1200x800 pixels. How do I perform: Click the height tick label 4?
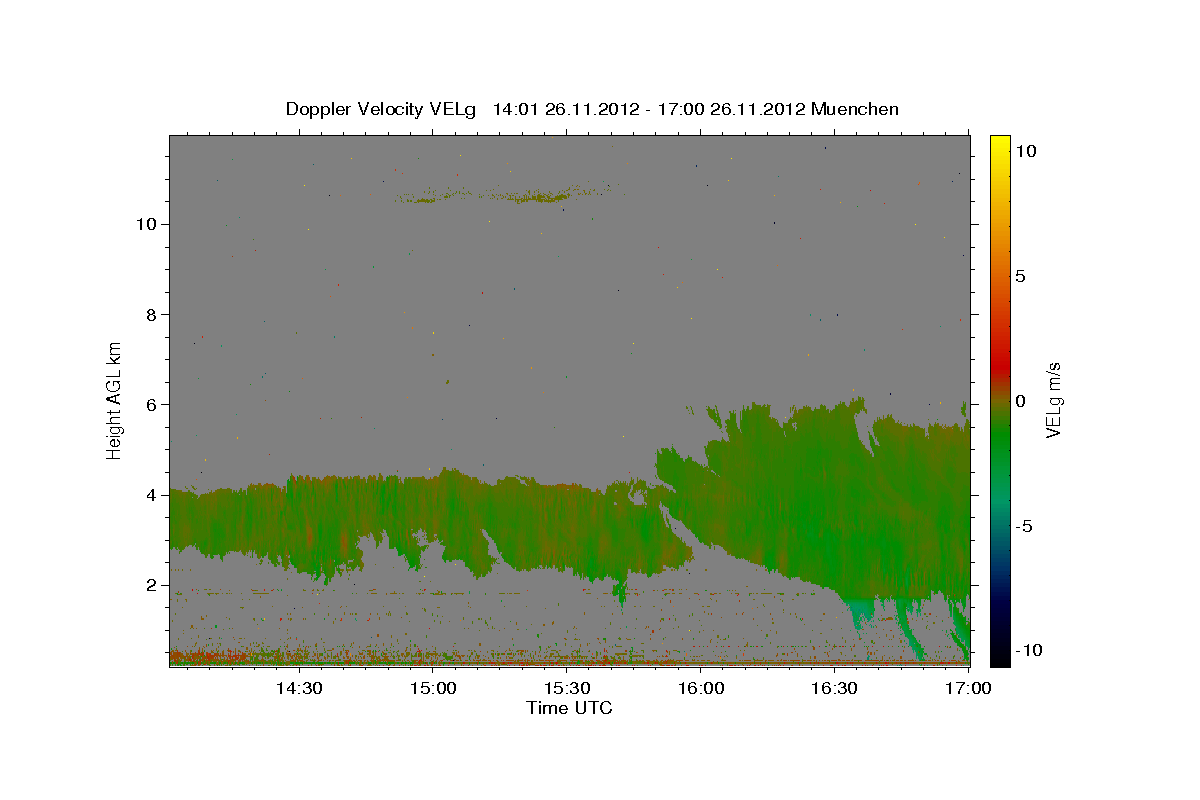pos(149,495)
